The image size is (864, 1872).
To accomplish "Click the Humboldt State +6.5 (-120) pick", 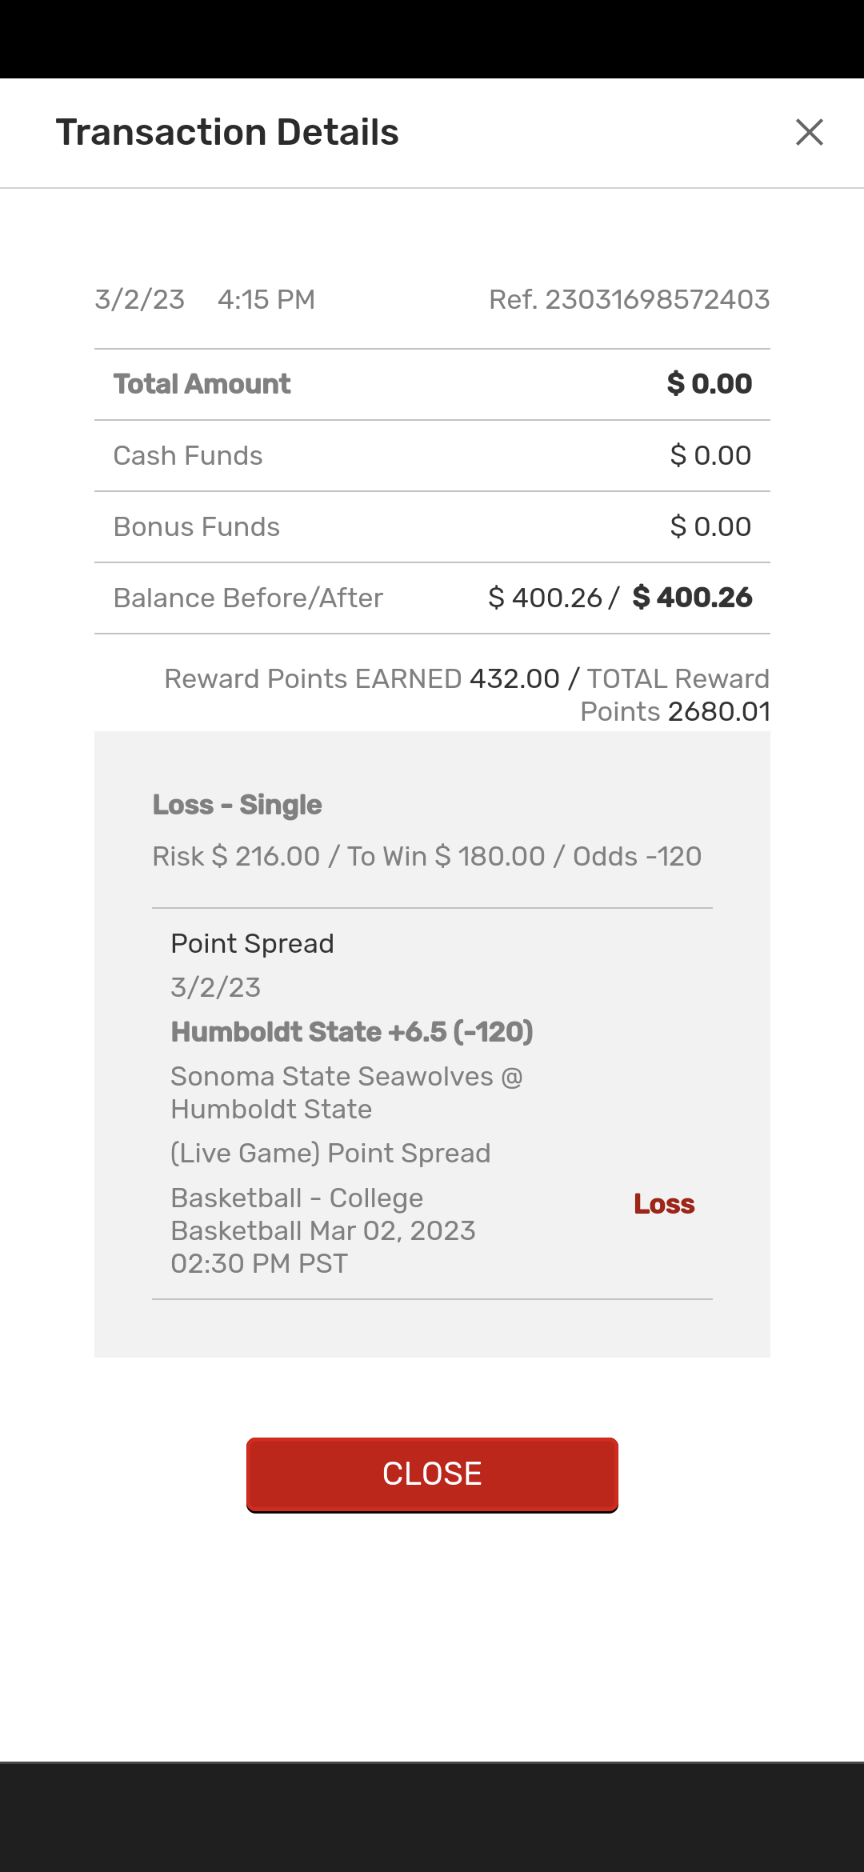I will [352, 1032].
